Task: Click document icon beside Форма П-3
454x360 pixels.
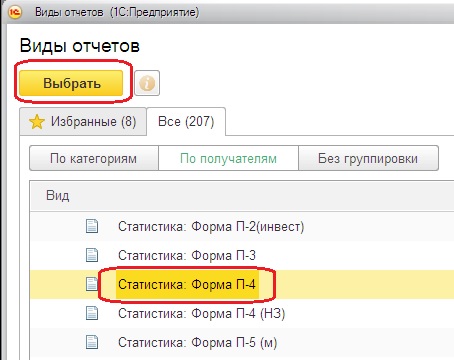Action: point(92,255)
